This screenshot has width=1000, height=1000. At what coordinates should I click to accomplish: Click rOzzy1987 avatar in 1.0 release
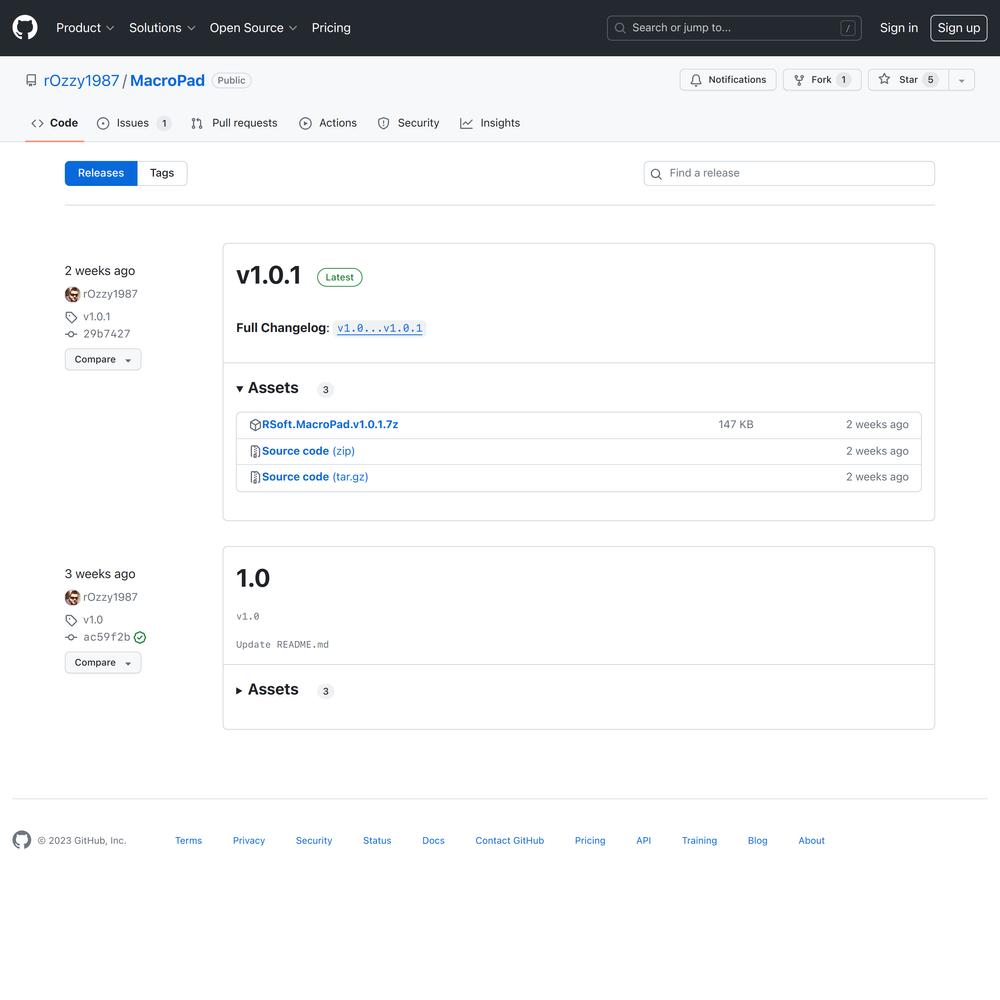pyautogui.click(x=72, y=597)
